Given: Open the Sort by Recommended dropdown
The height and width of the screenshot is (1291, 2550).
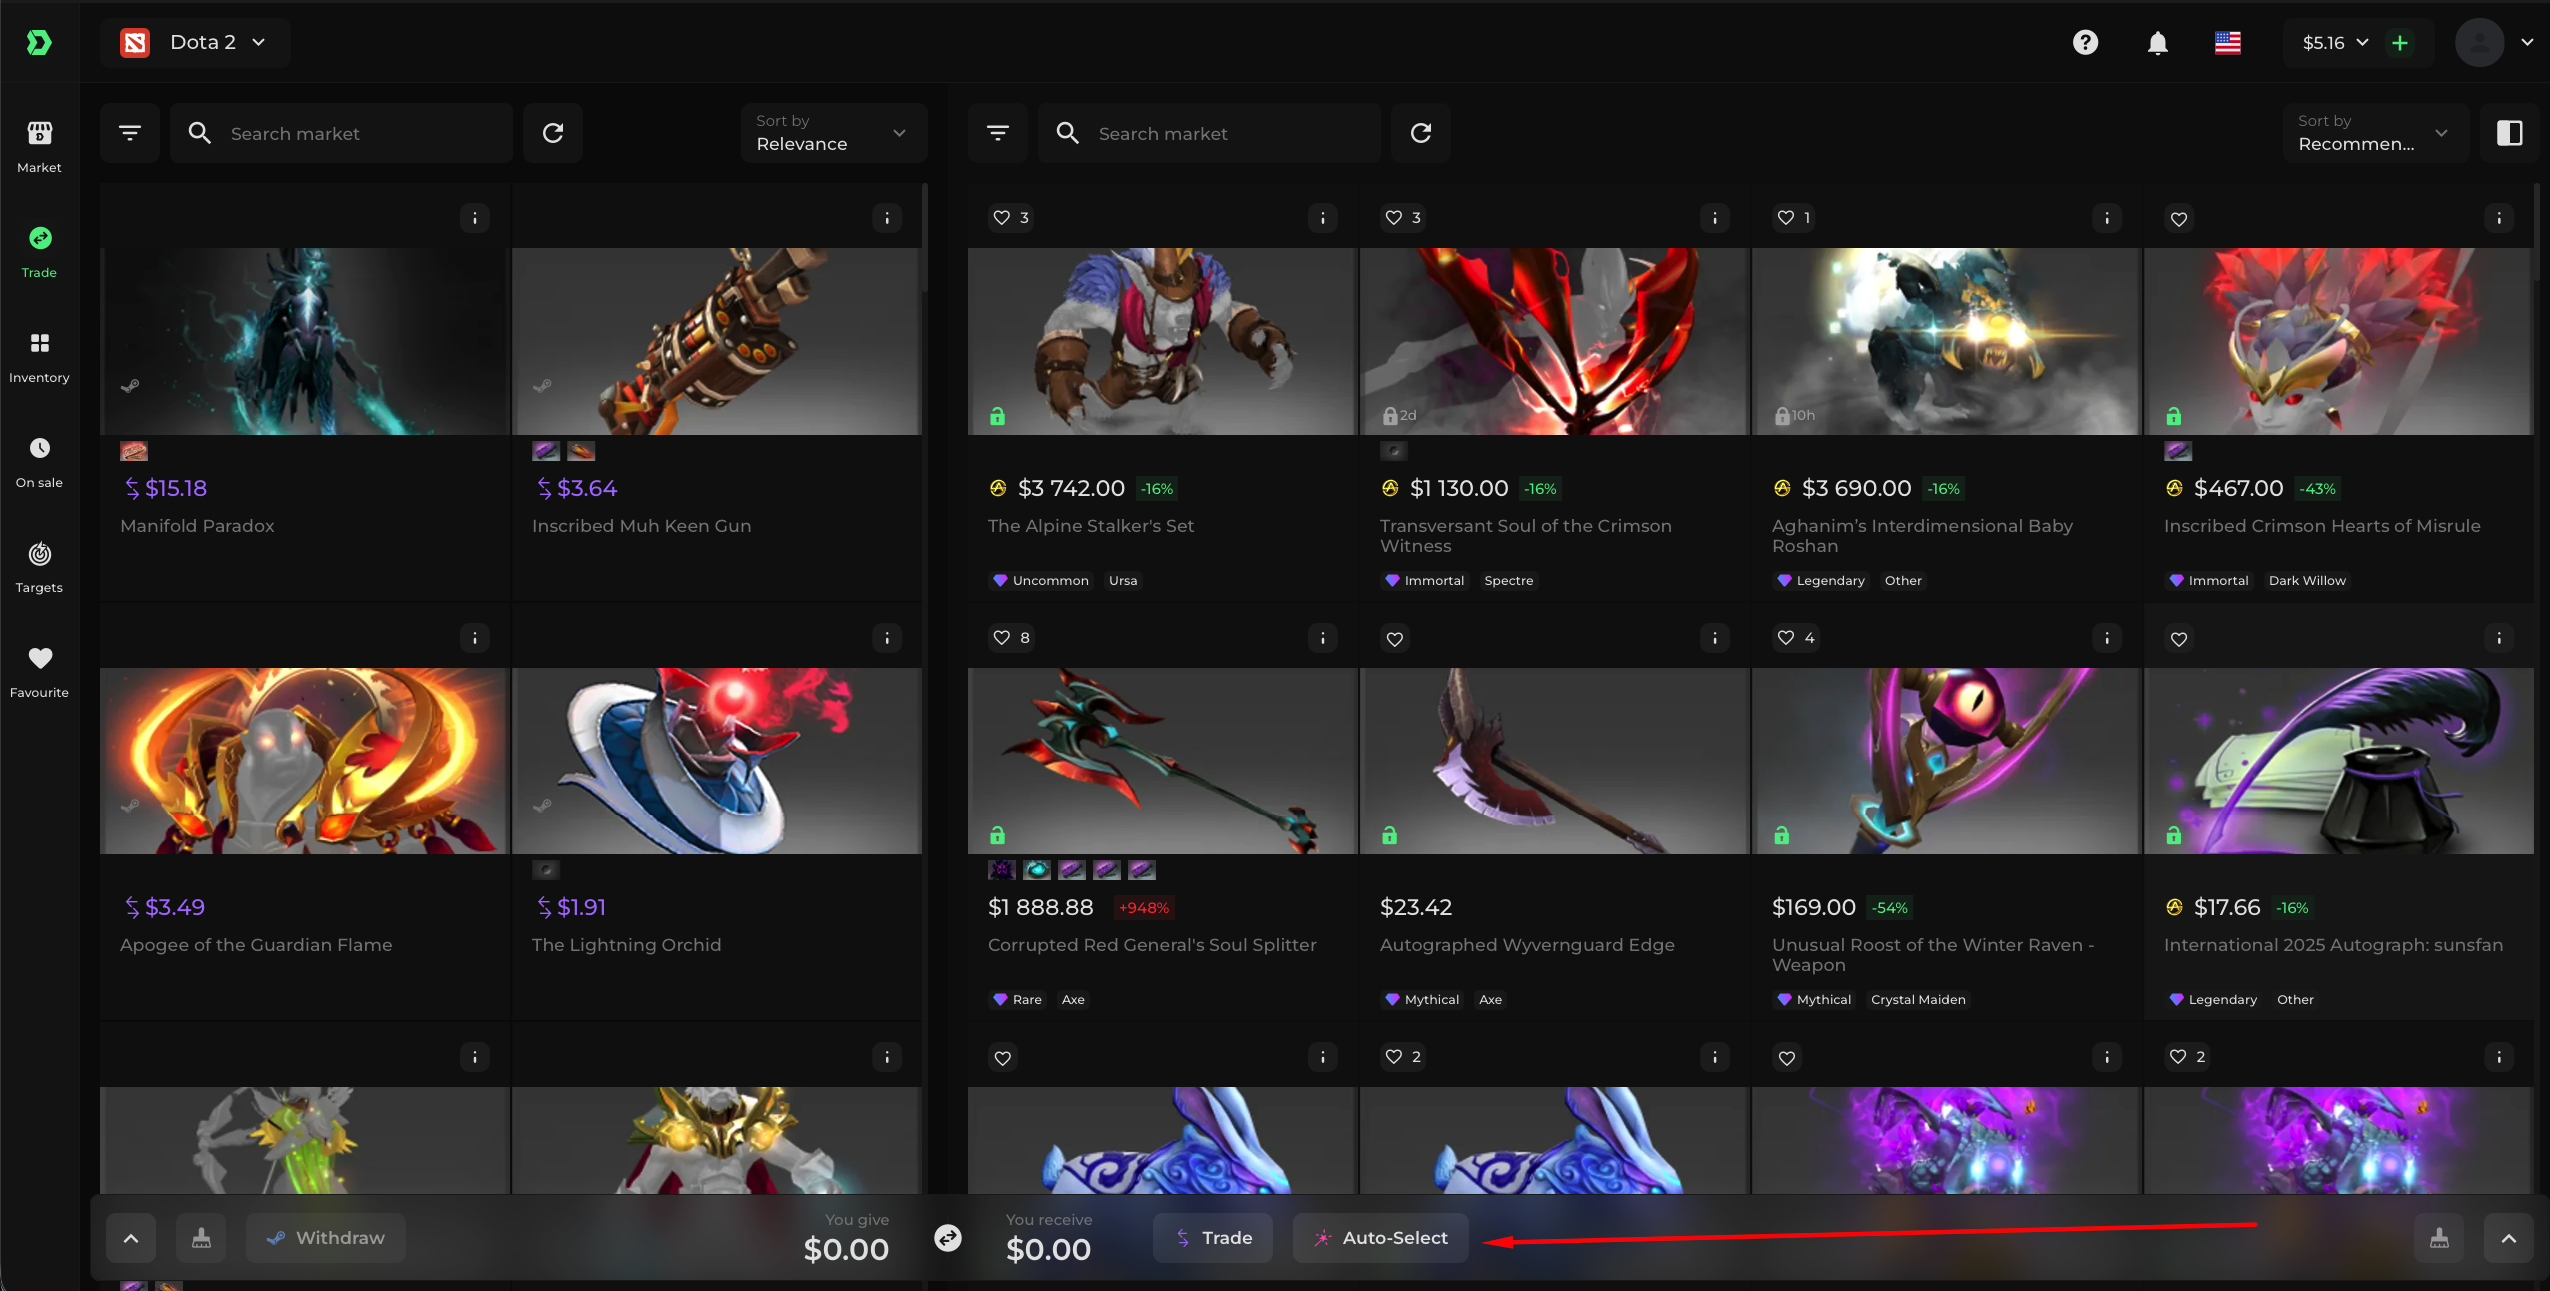Looking at the screenshot, I should click(x=2376, y=133).
